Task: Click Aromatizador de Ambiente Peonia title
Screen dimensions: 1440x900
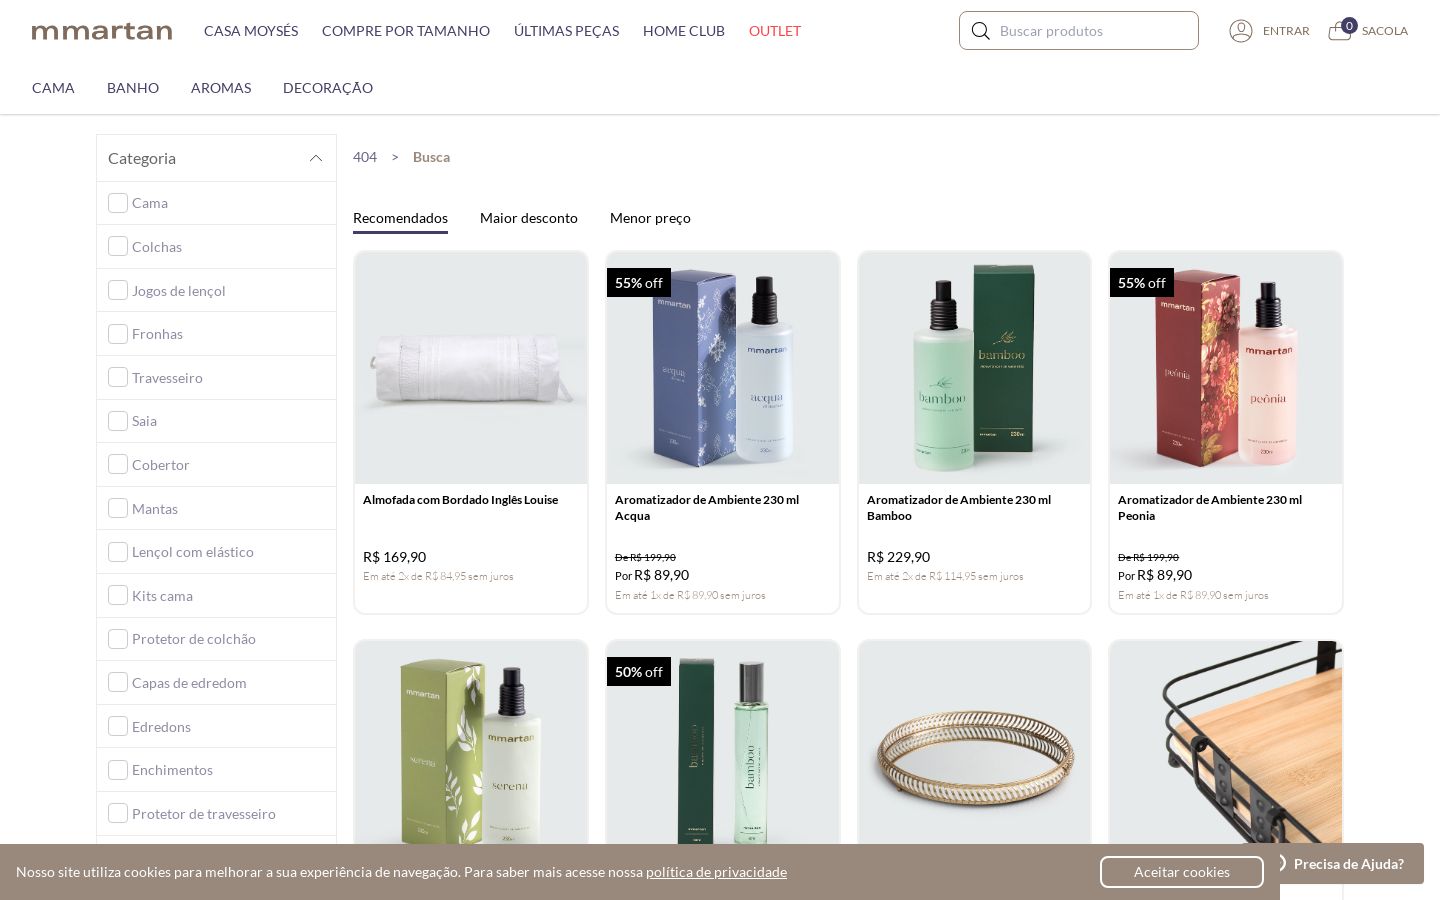Action: pyautogui.click(x=1210, y=508)
